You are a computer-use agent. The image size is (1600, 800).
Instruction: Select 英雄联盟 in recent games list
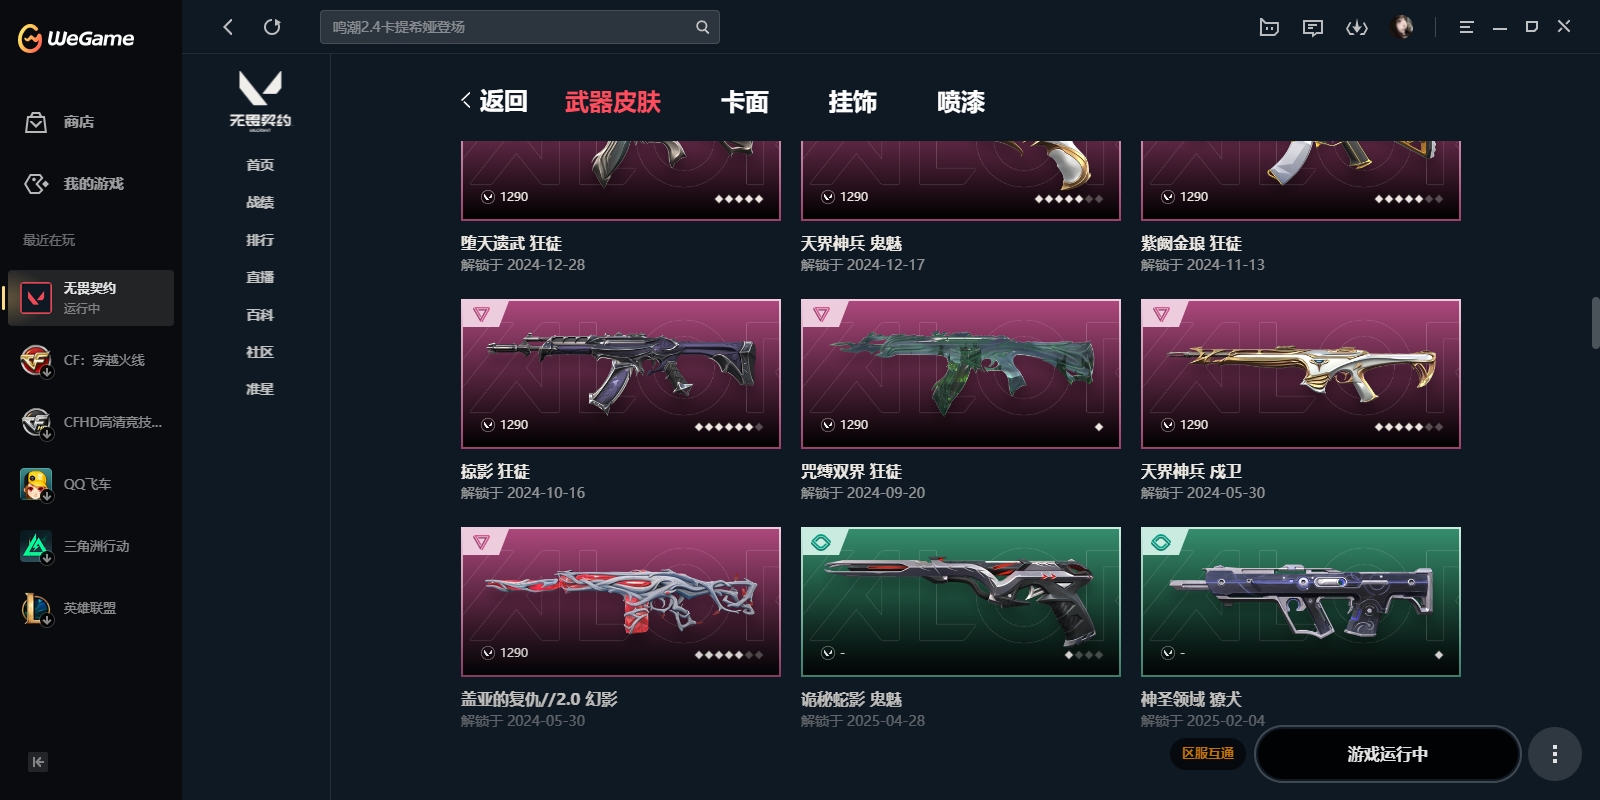90,608
